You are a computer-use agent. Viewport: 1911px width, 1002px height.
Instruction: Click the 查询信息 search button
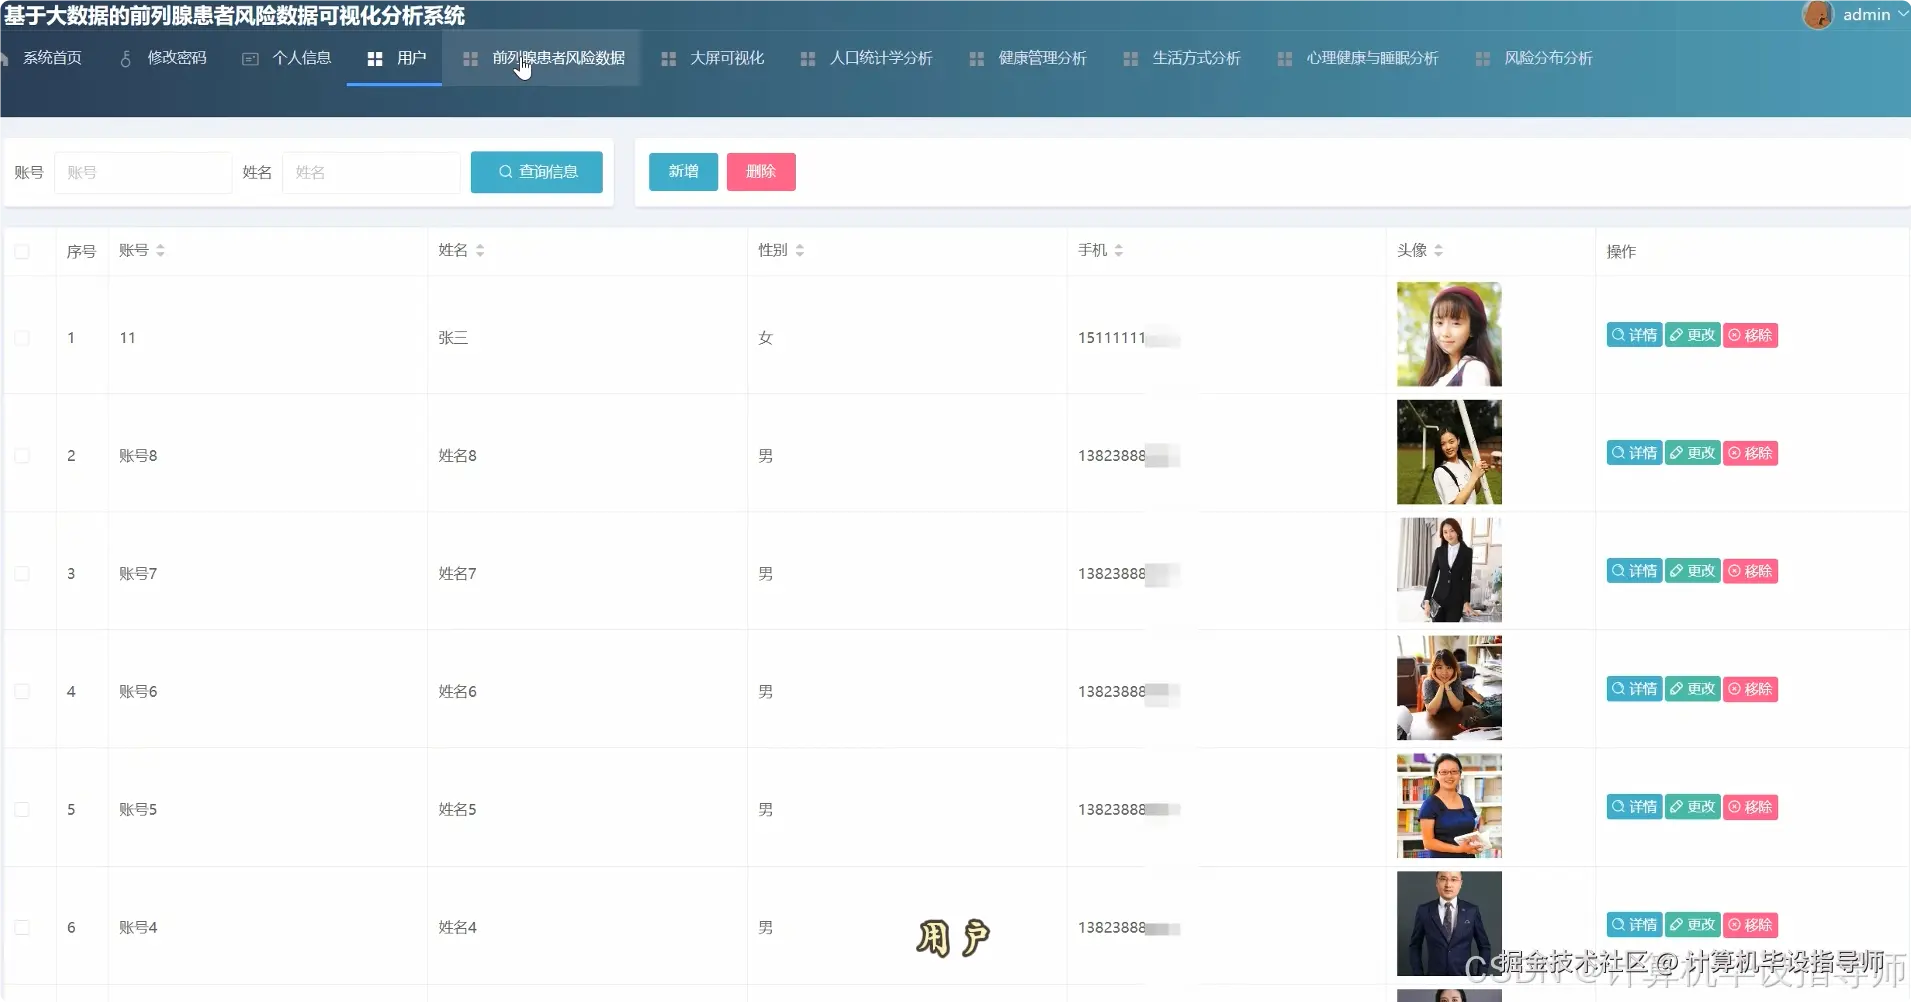[537, 172]
